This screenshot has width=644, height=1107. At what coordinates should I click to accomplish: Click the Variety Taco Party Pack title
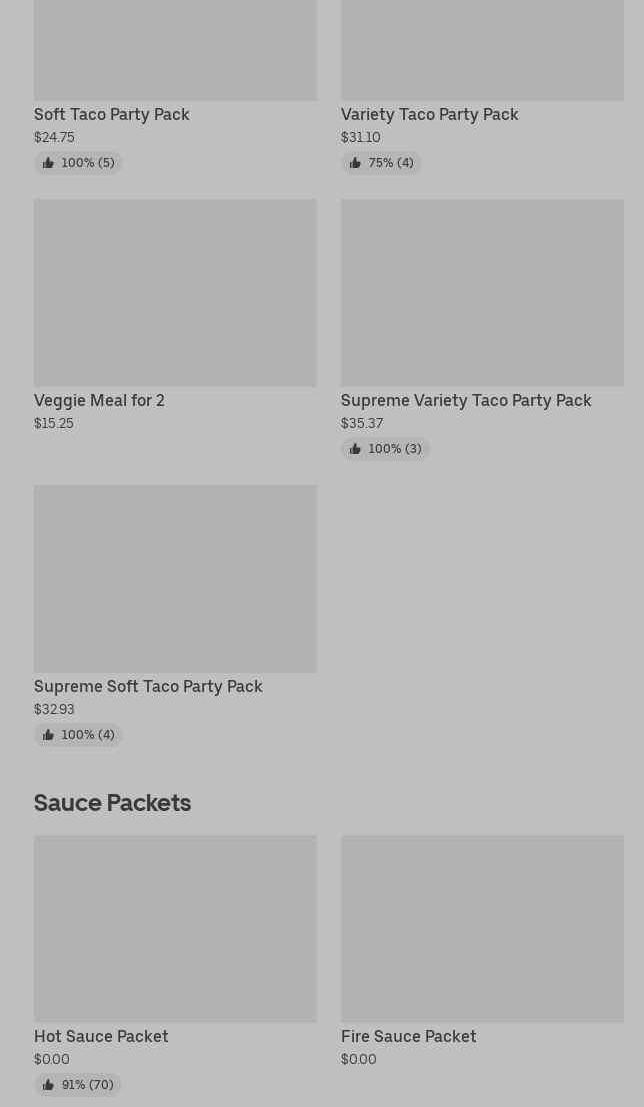pos(429,114)
